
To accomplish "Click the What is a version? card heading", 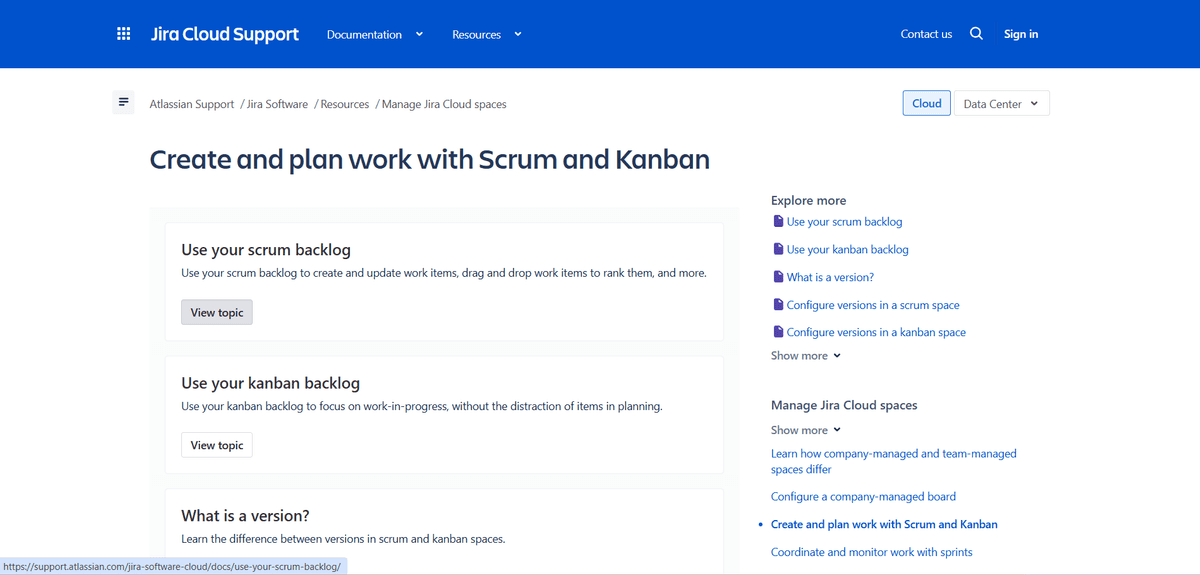I will point(245,516).
